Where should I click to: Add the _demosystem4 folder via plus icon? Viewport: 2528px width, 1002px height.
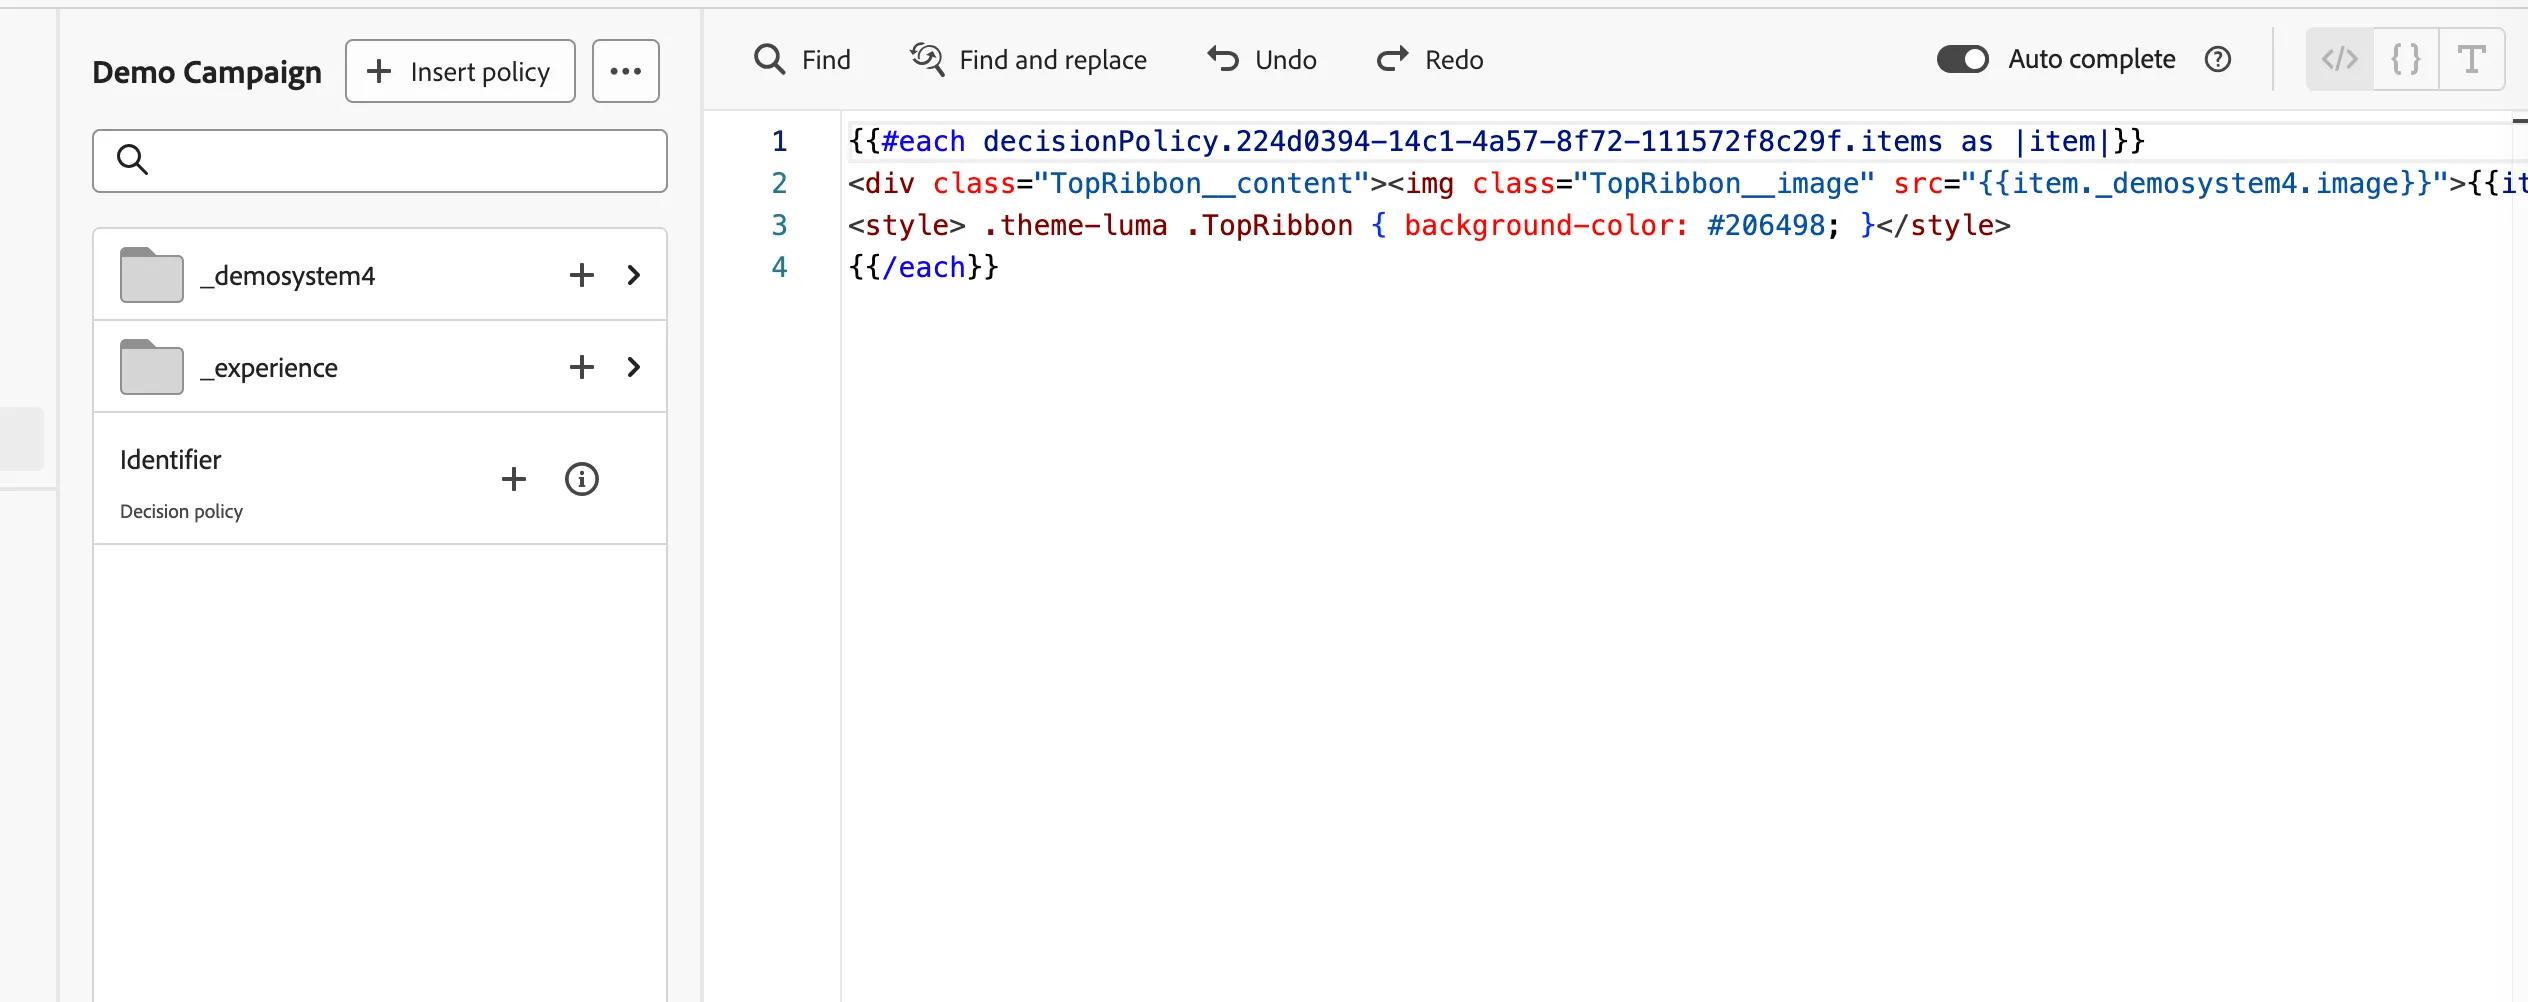coord(582,275)
